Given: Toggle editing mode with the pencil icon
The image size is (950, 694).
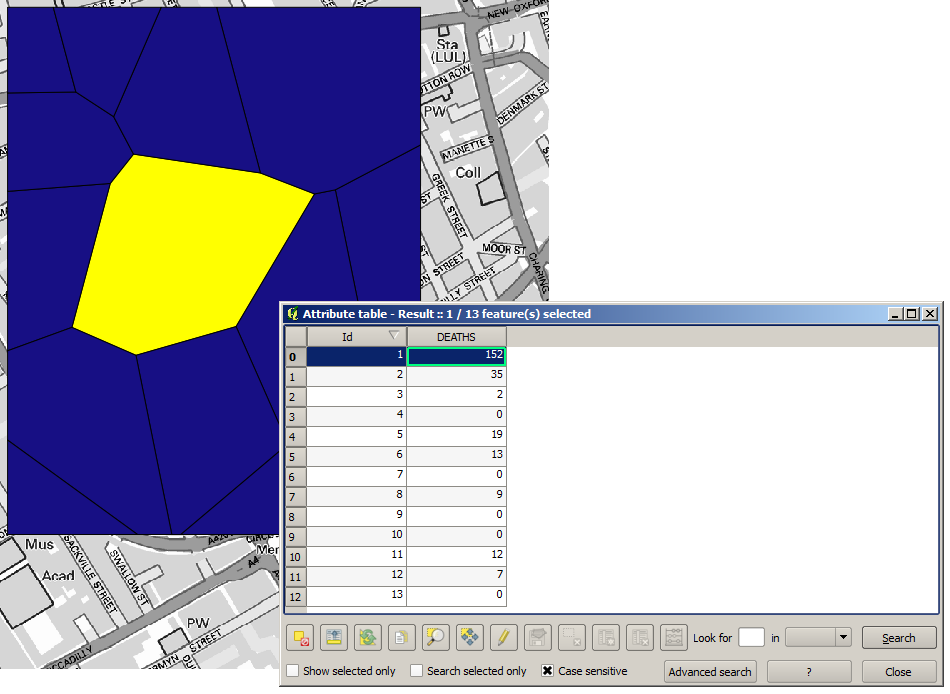Looking at the screenshot, I should tap(502, 637).
